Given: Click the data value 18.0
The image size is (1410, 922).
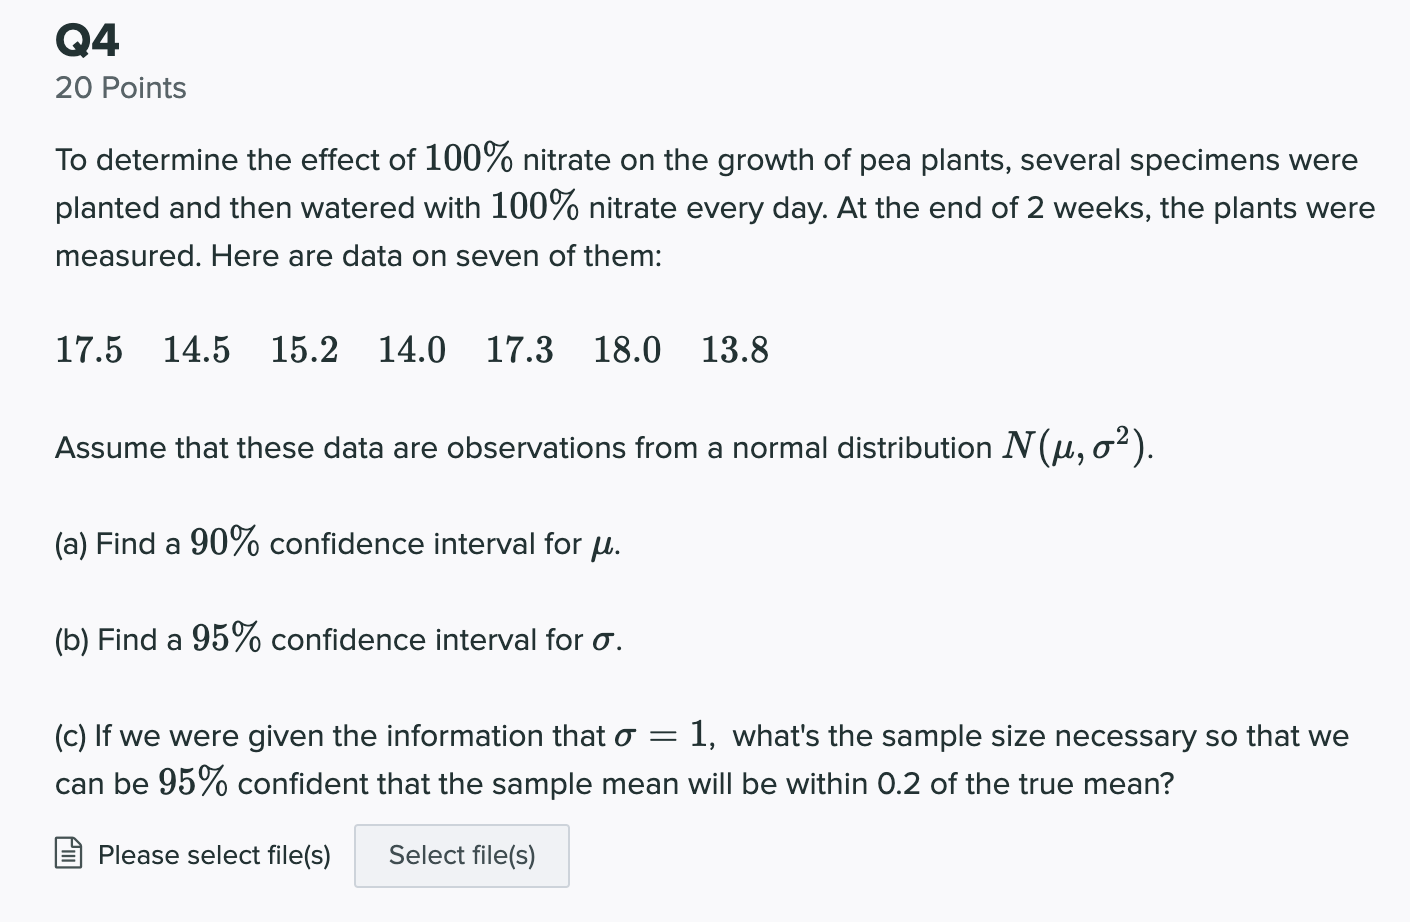Looking at the screenshot, I should (x=627, y=350).
